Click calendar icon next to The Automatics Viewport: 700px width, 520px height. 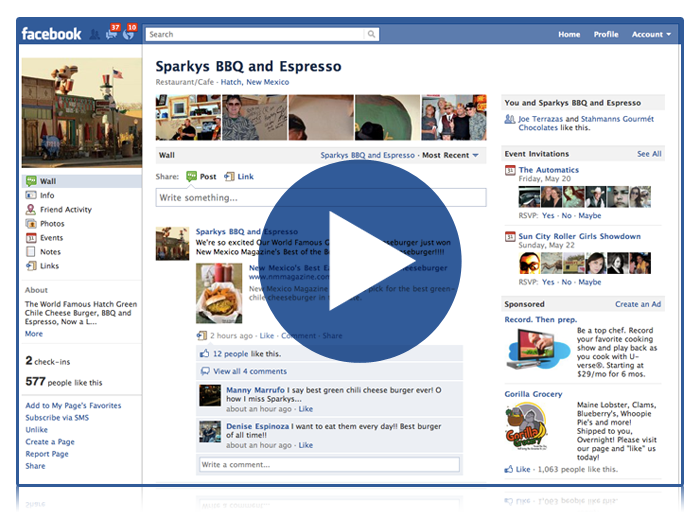click(510, 170)
